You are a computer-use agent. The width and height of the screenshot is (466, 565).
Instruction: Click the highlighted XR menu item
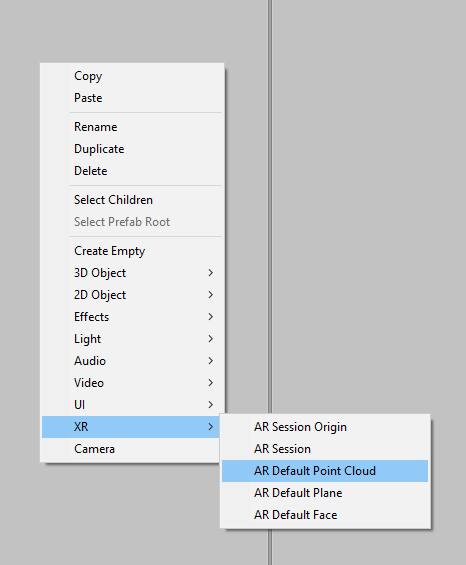point(130,427)
